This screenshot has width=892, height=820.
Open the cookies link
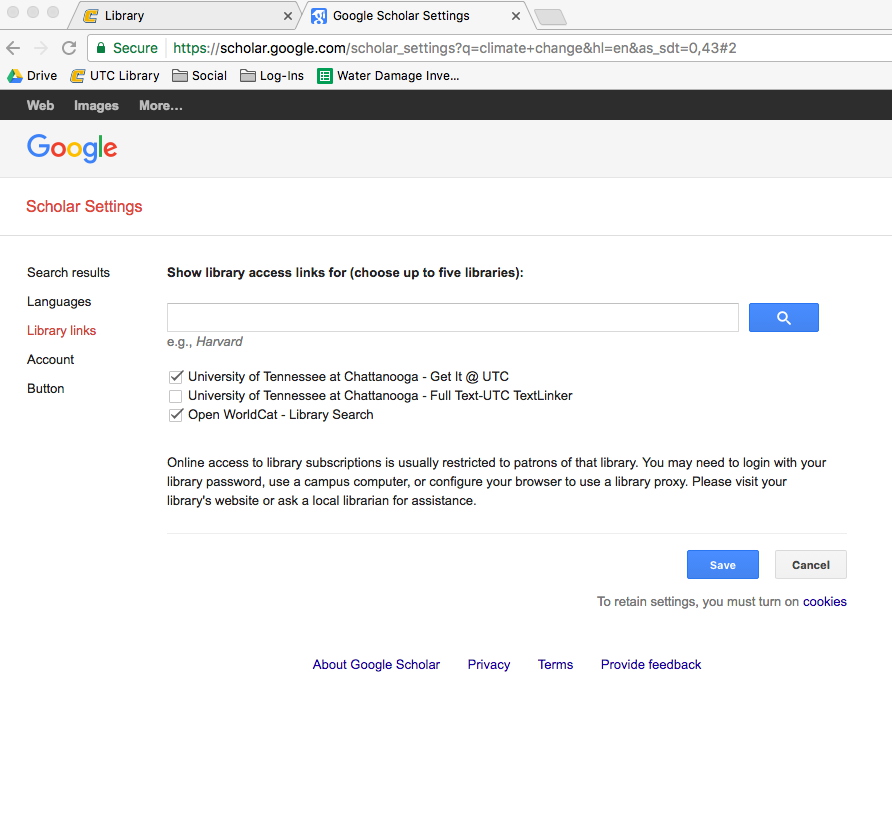coord(824,602)
